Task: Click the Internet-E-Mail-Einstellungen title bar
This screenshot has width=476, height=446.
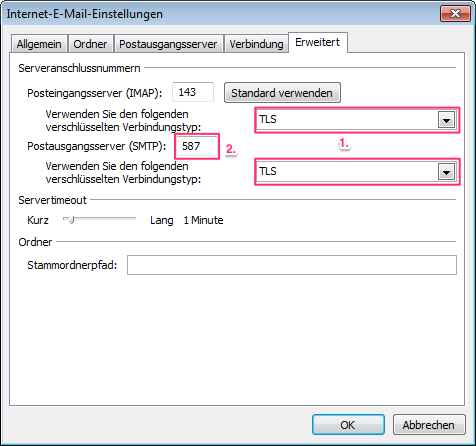Action: tap(220, 14)
